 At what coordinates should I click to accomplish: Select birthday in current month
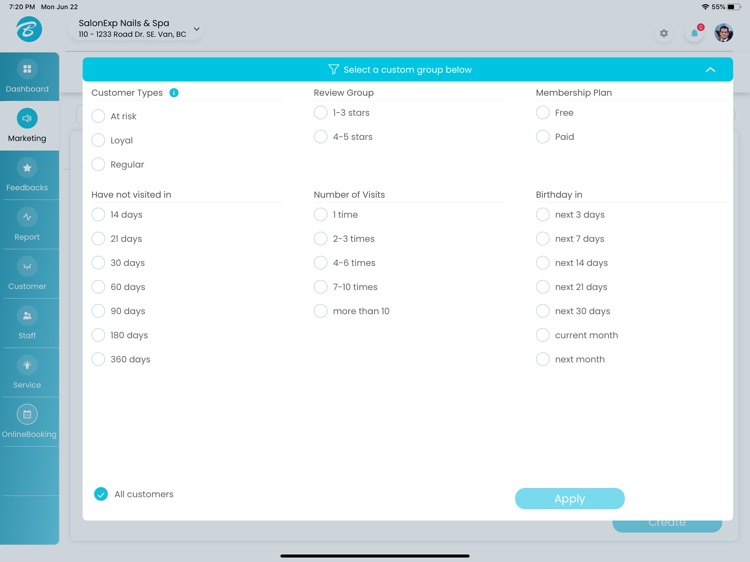click(543, 335)
